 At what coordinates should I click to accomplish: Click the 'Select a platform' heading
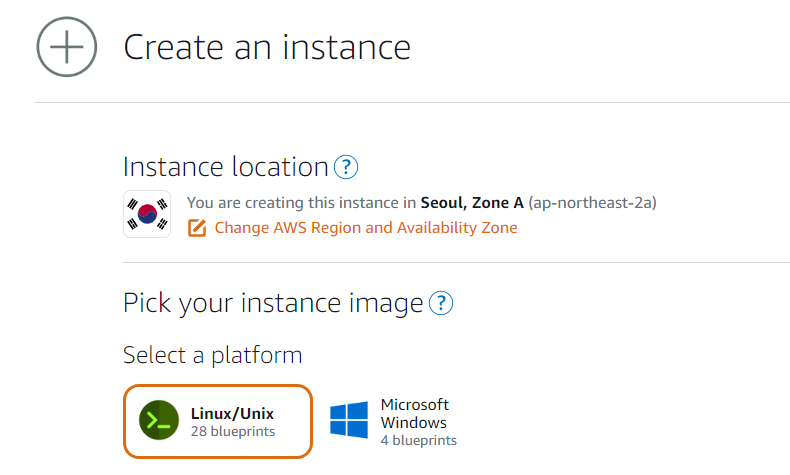213,356
